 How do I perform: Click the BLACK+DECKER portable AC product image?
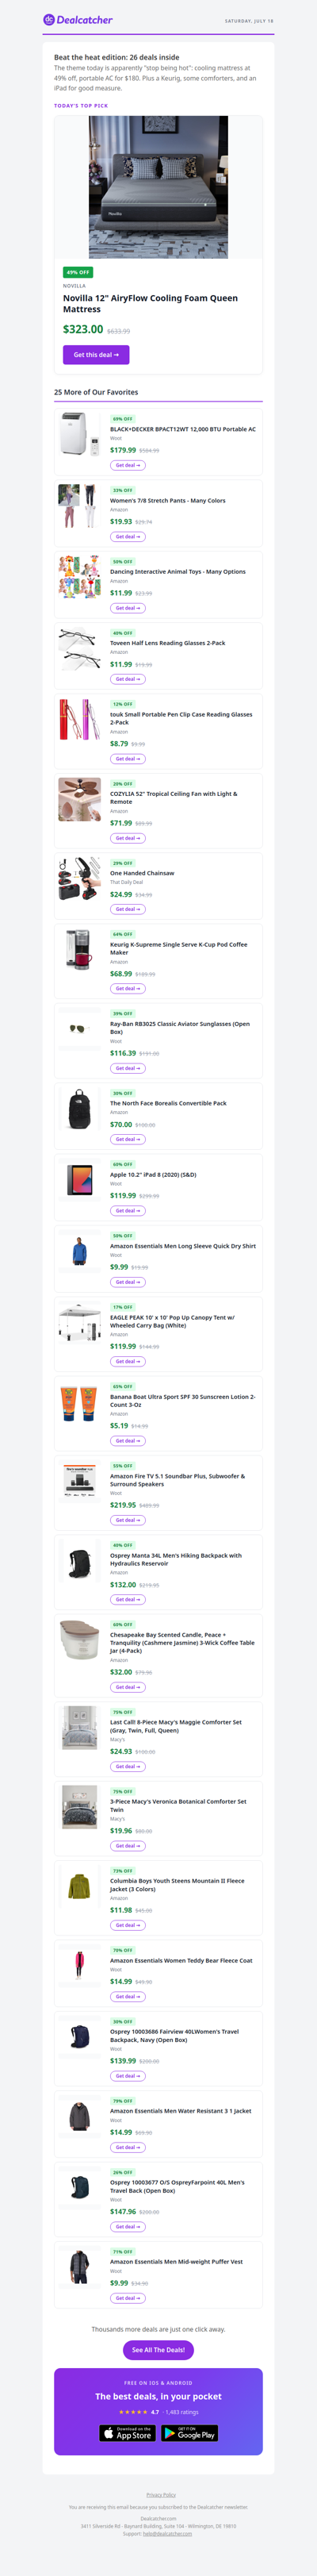[79, 434]
